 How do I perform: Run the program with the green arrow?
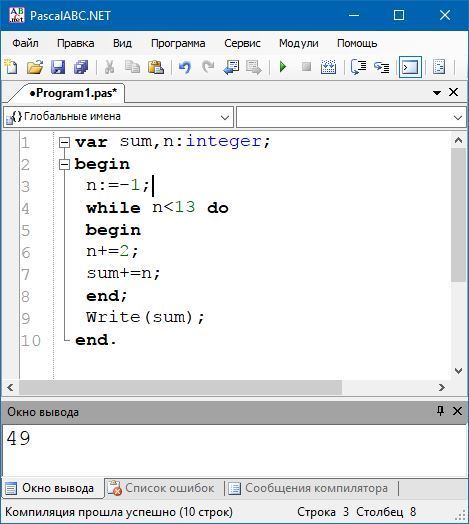click(283, 67)
